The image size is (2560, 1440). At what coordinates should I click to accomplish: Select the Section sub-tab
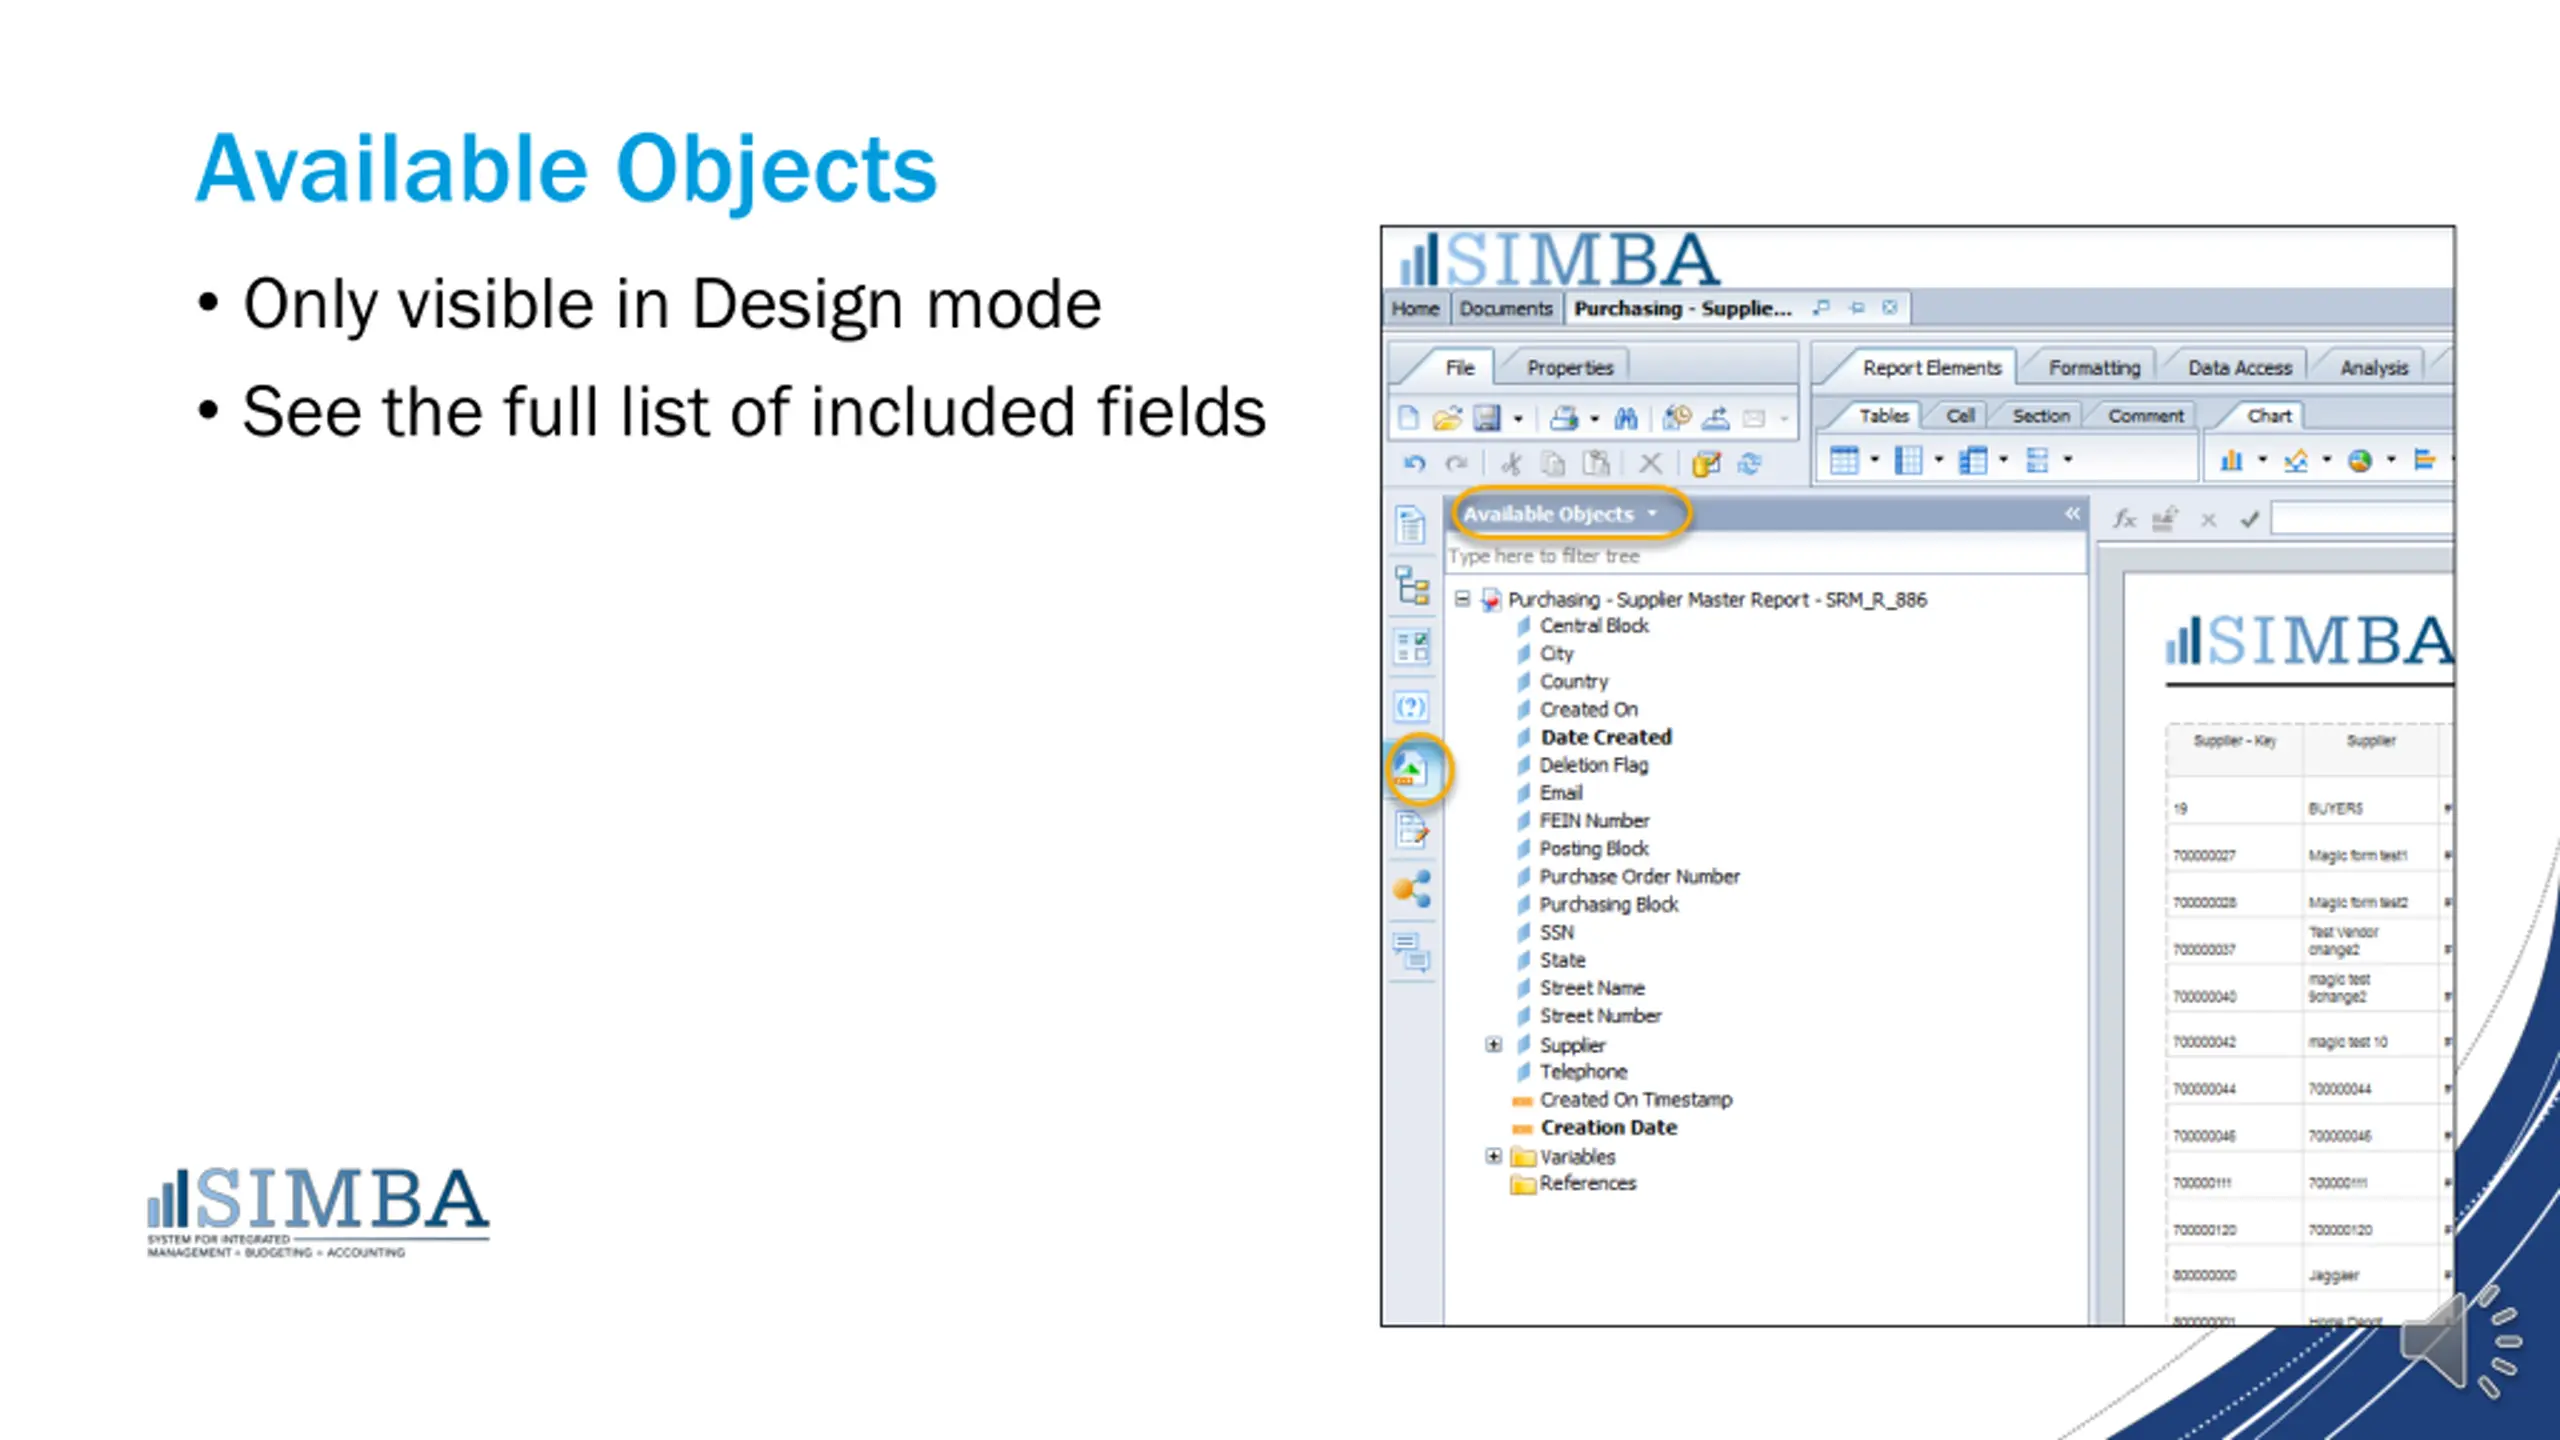pyautogui.click(x=2040, y=415)
